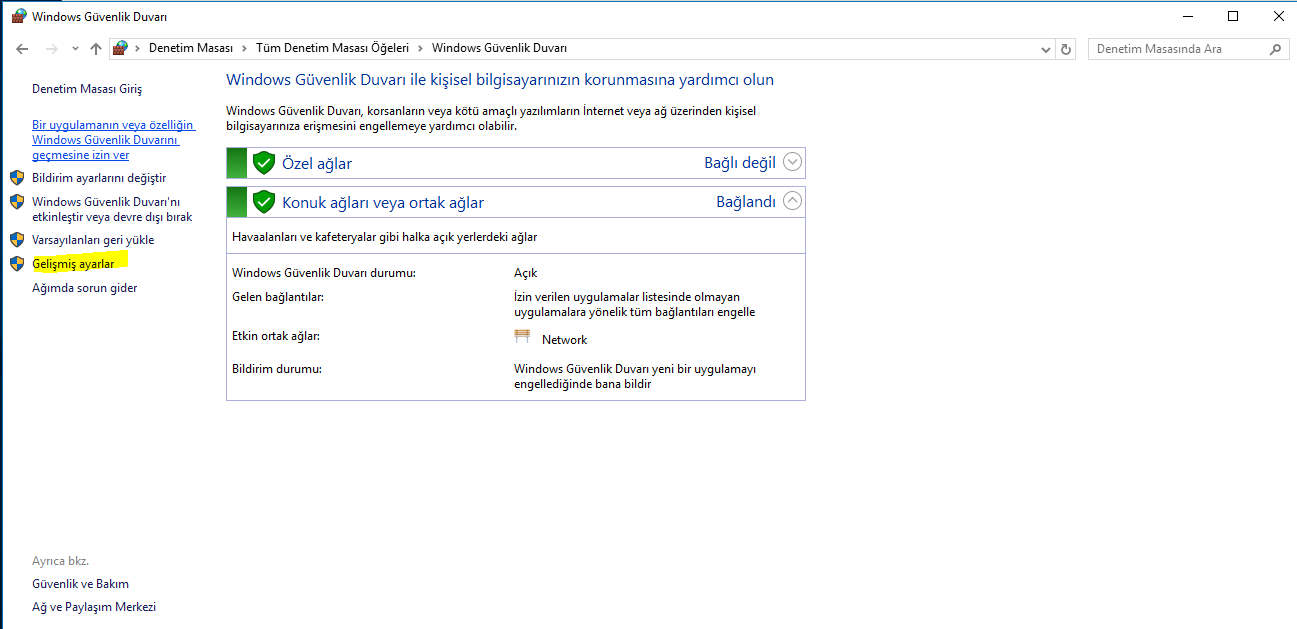Open Ağımda sorun gider link
The width and height of the screenshot is (1297, 629).
[85, 288]
